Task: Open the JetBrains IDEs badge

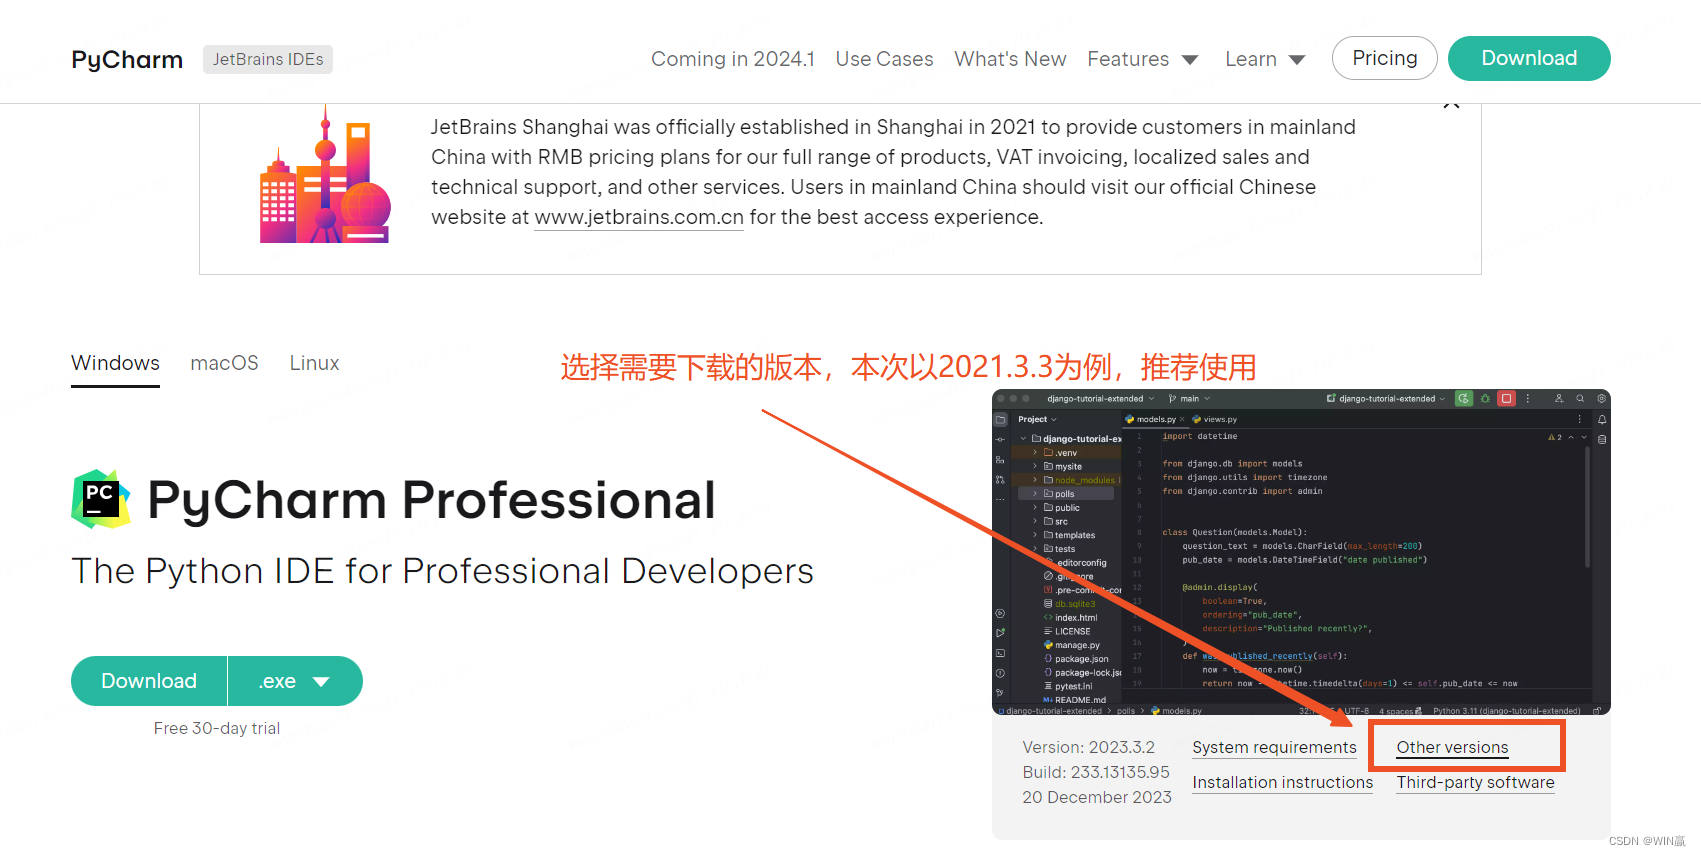Action: click(268, 59)
